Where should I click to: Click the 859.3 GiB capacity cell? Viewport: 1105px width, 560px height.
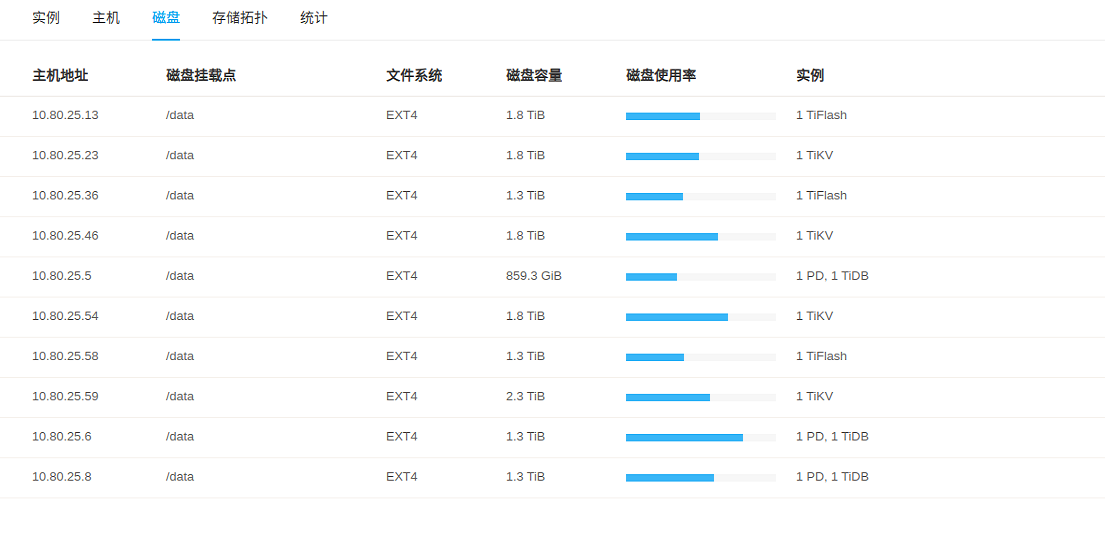534,276
